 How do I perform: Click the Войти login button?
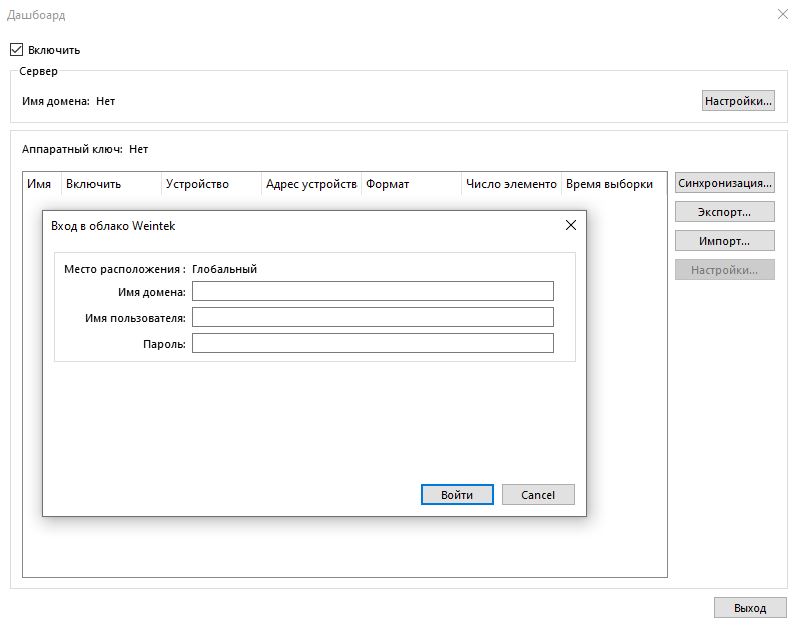[x=456, y=495]
